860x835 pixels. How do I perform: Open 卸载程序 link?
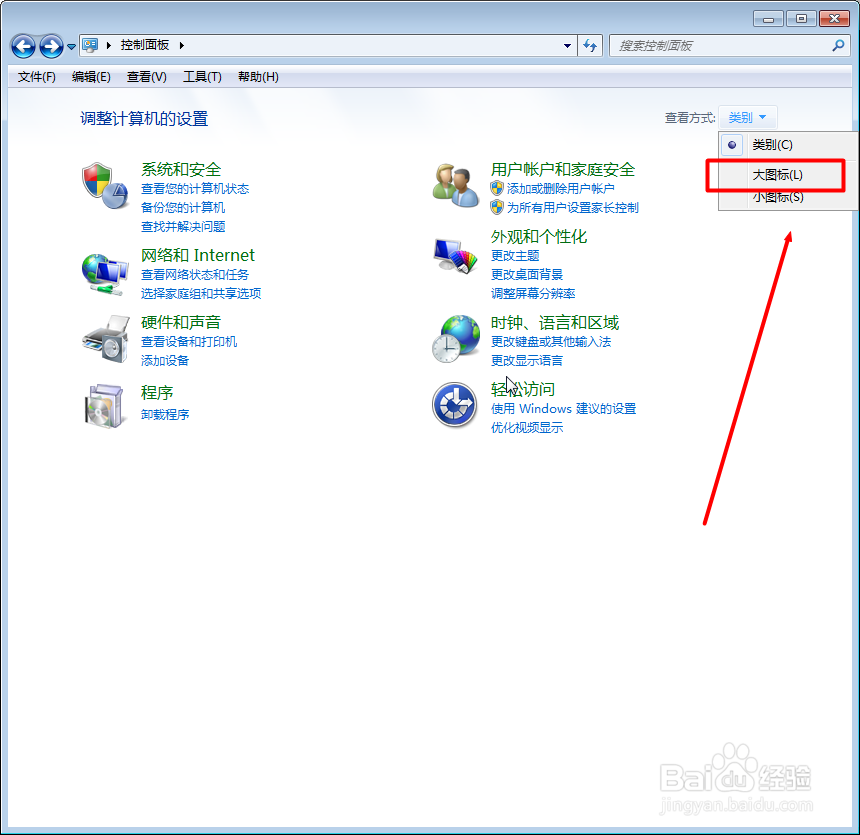point(165,414)
